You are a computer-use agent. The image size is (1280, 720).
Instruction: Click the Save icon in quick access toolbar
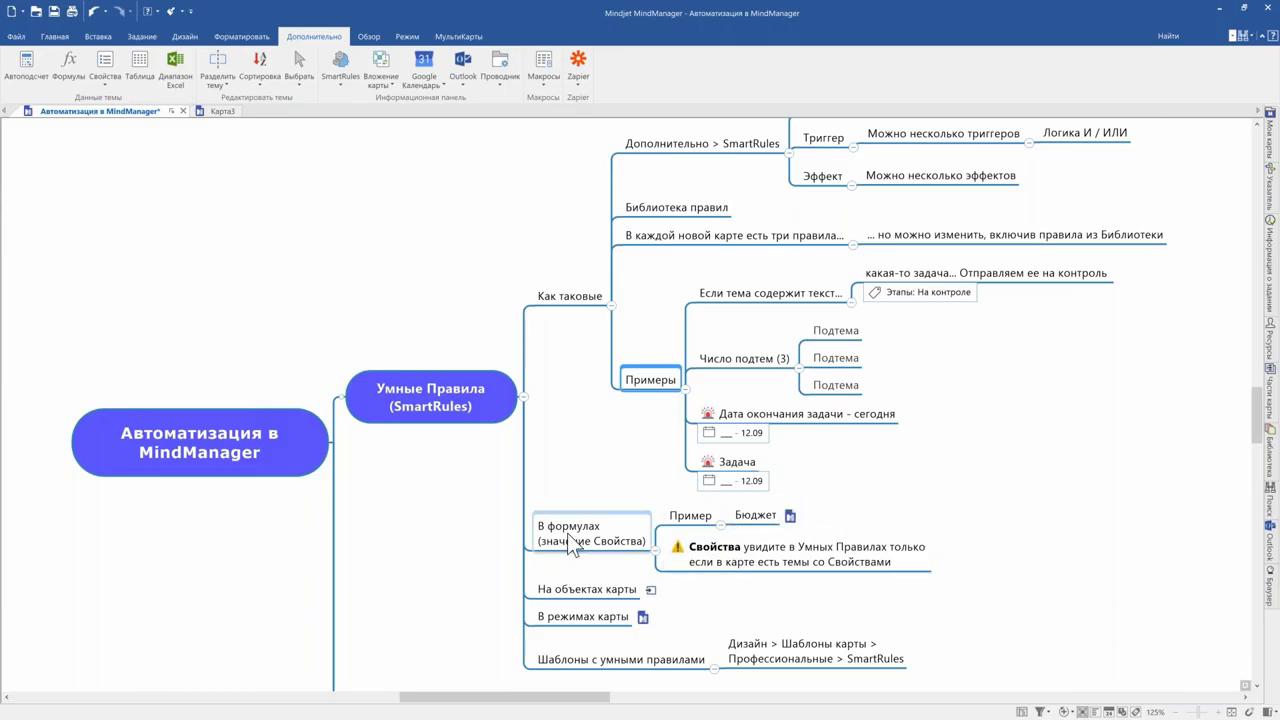click(54, 11)
